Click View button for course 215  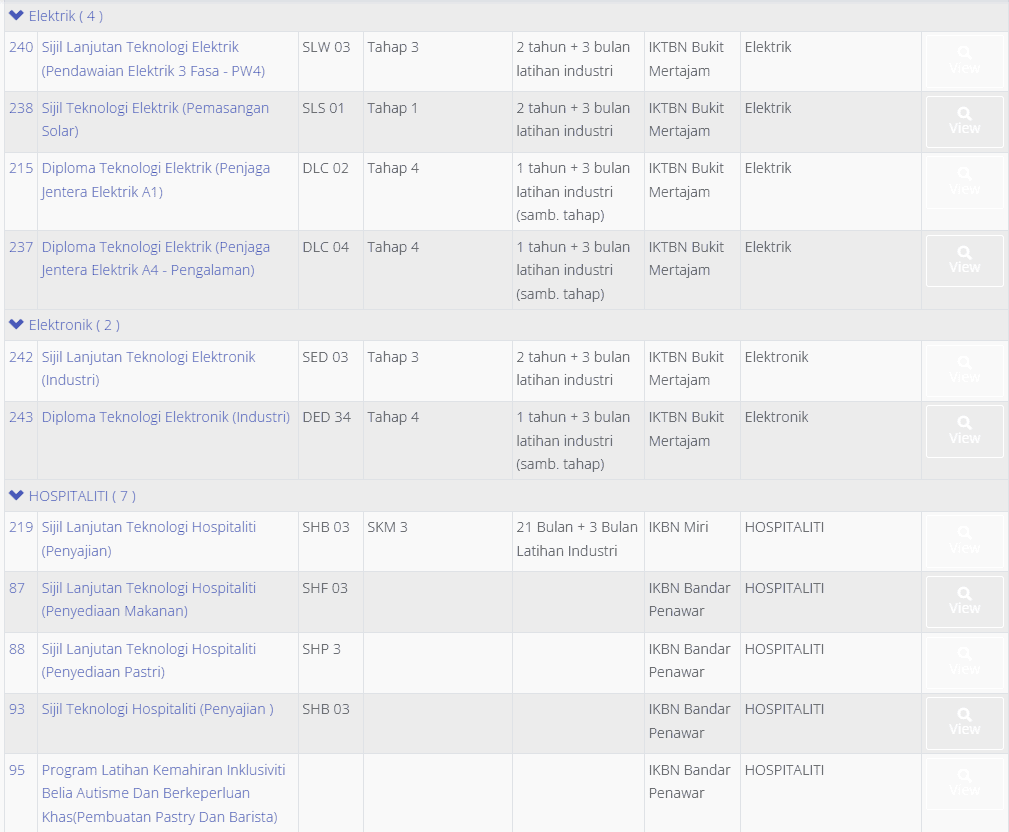[x=964, y=182]
